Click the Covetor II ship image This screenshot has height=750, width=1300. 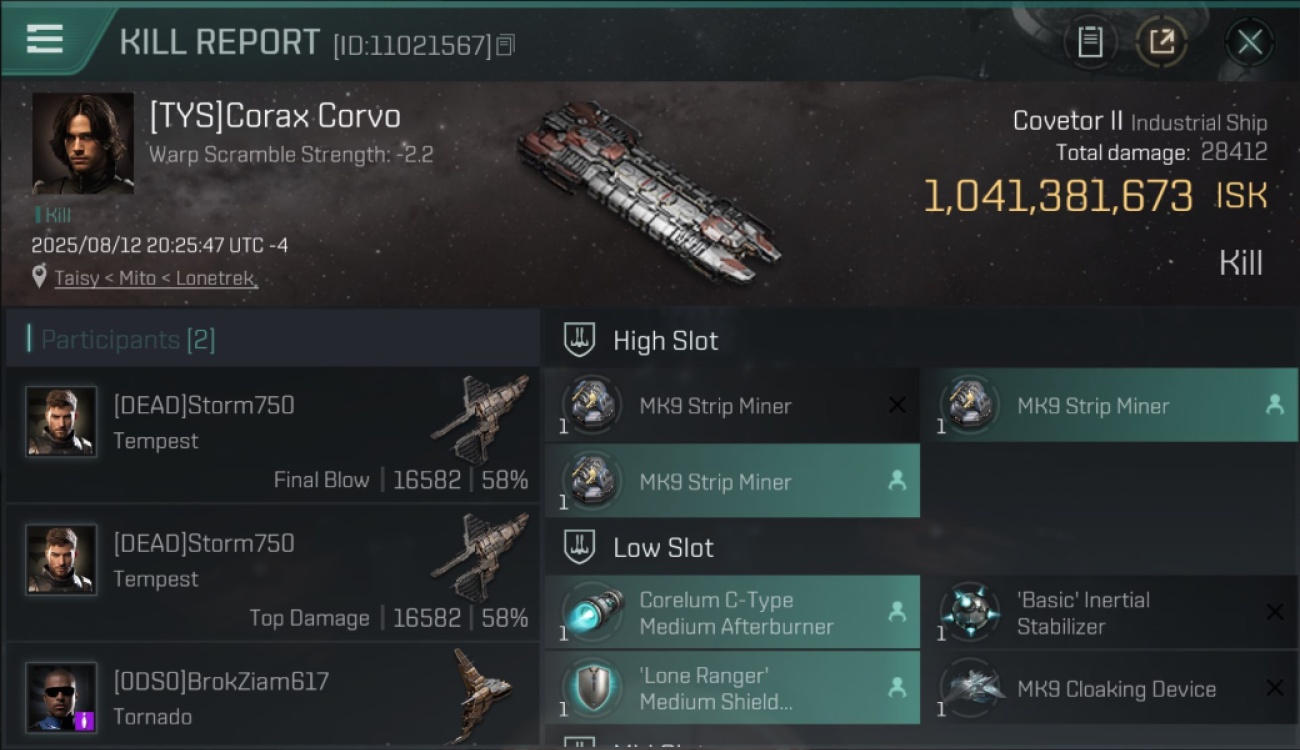(650, 190)
